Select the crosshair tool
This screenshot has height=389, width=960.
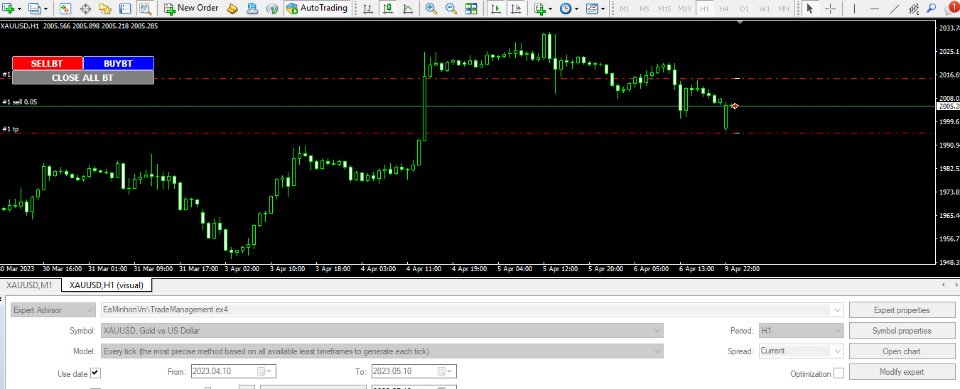[830, 9]
